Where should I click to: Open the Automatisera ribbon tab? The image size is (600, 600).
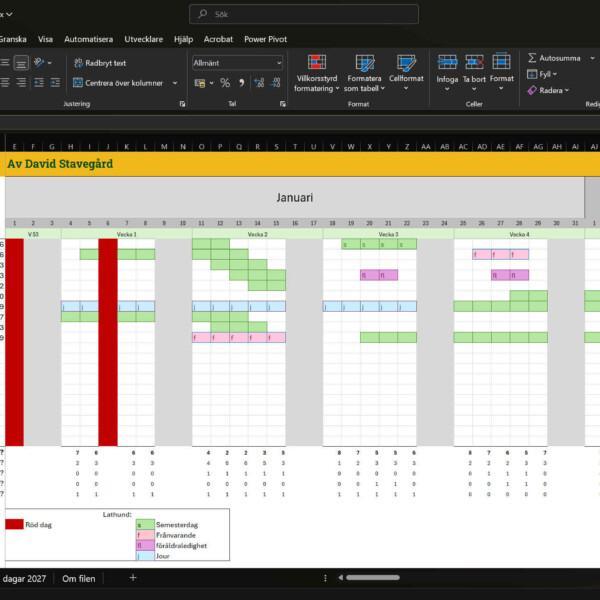(88, 39)
